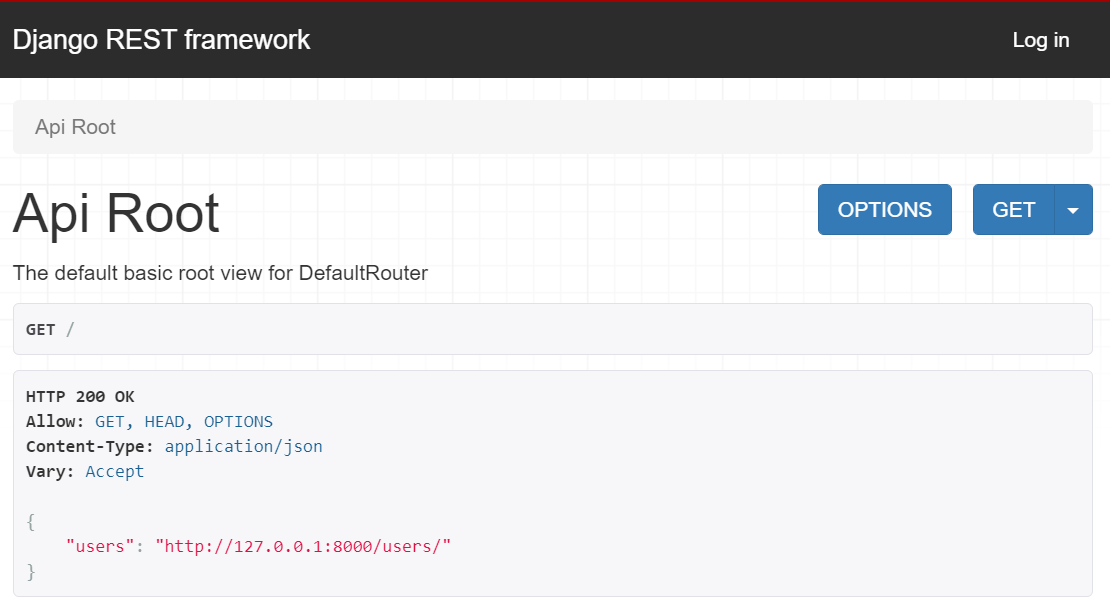Click the Allow header value GET, HEAD, OPTIONS
The width and height of the screenshot is (1110, 613).
pos(184,422)
